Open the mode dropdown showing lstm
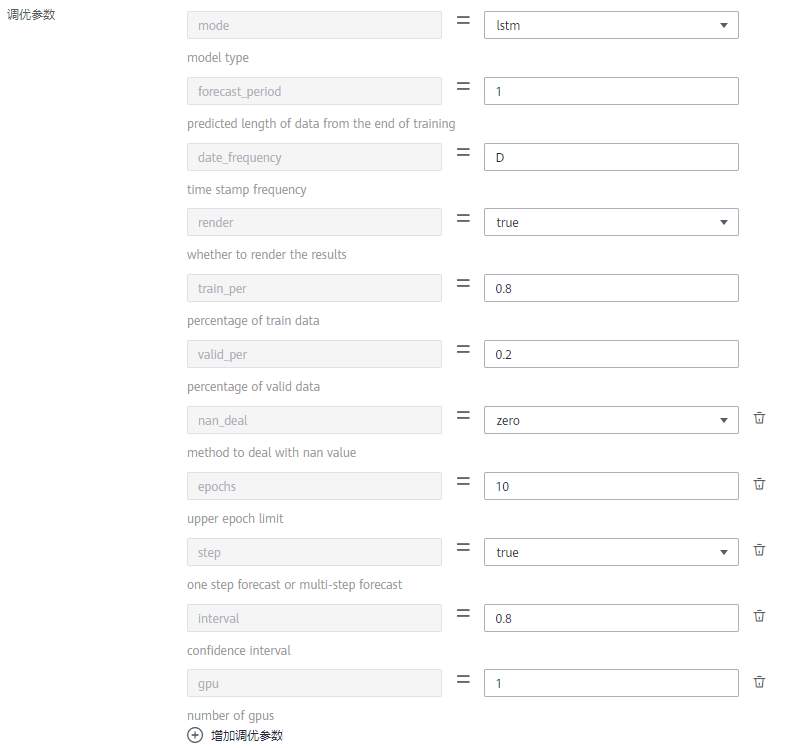This screenshot has width=788, height=748. 610,25
